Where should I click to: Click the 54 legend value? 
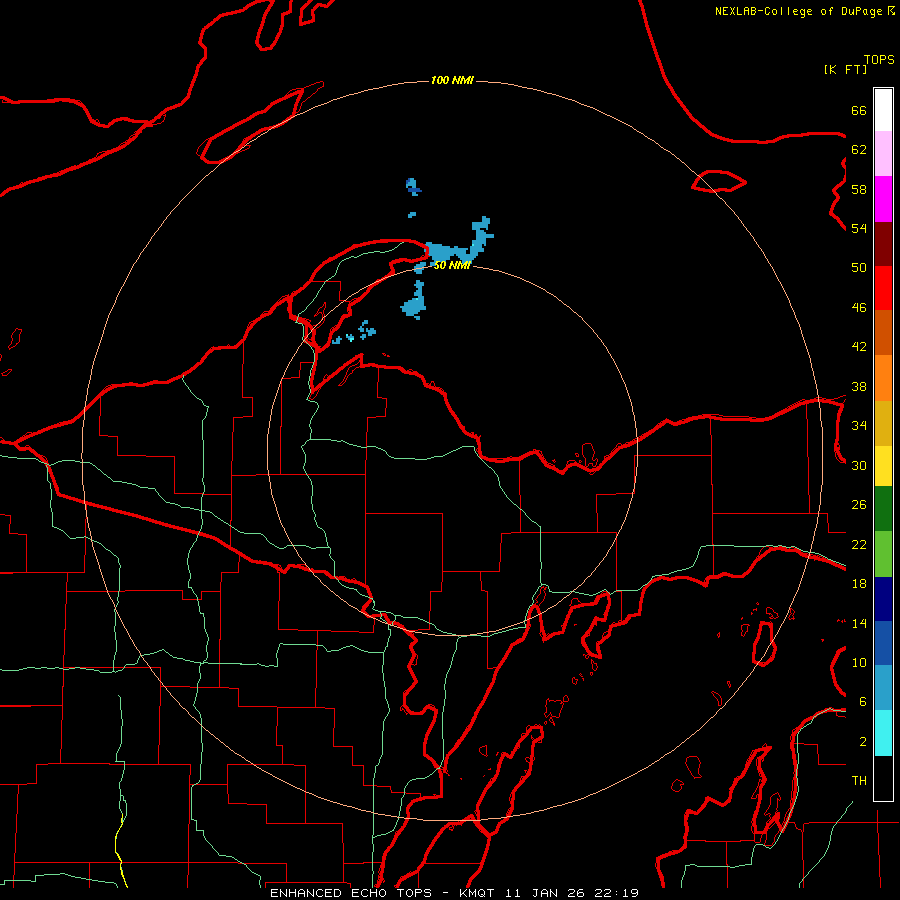[859, 228]
